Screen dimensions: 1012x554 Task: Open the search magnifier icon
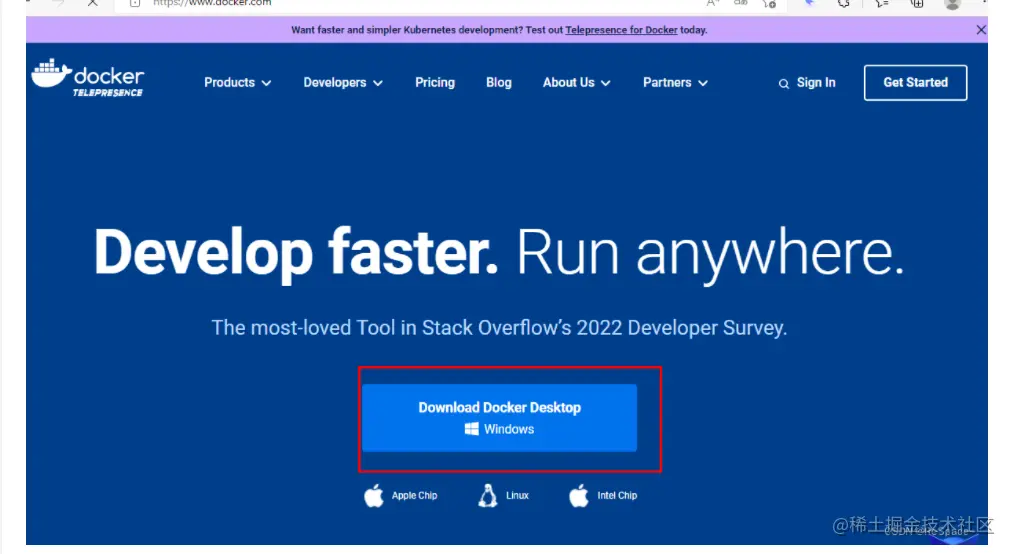click(x=784, y=83)
